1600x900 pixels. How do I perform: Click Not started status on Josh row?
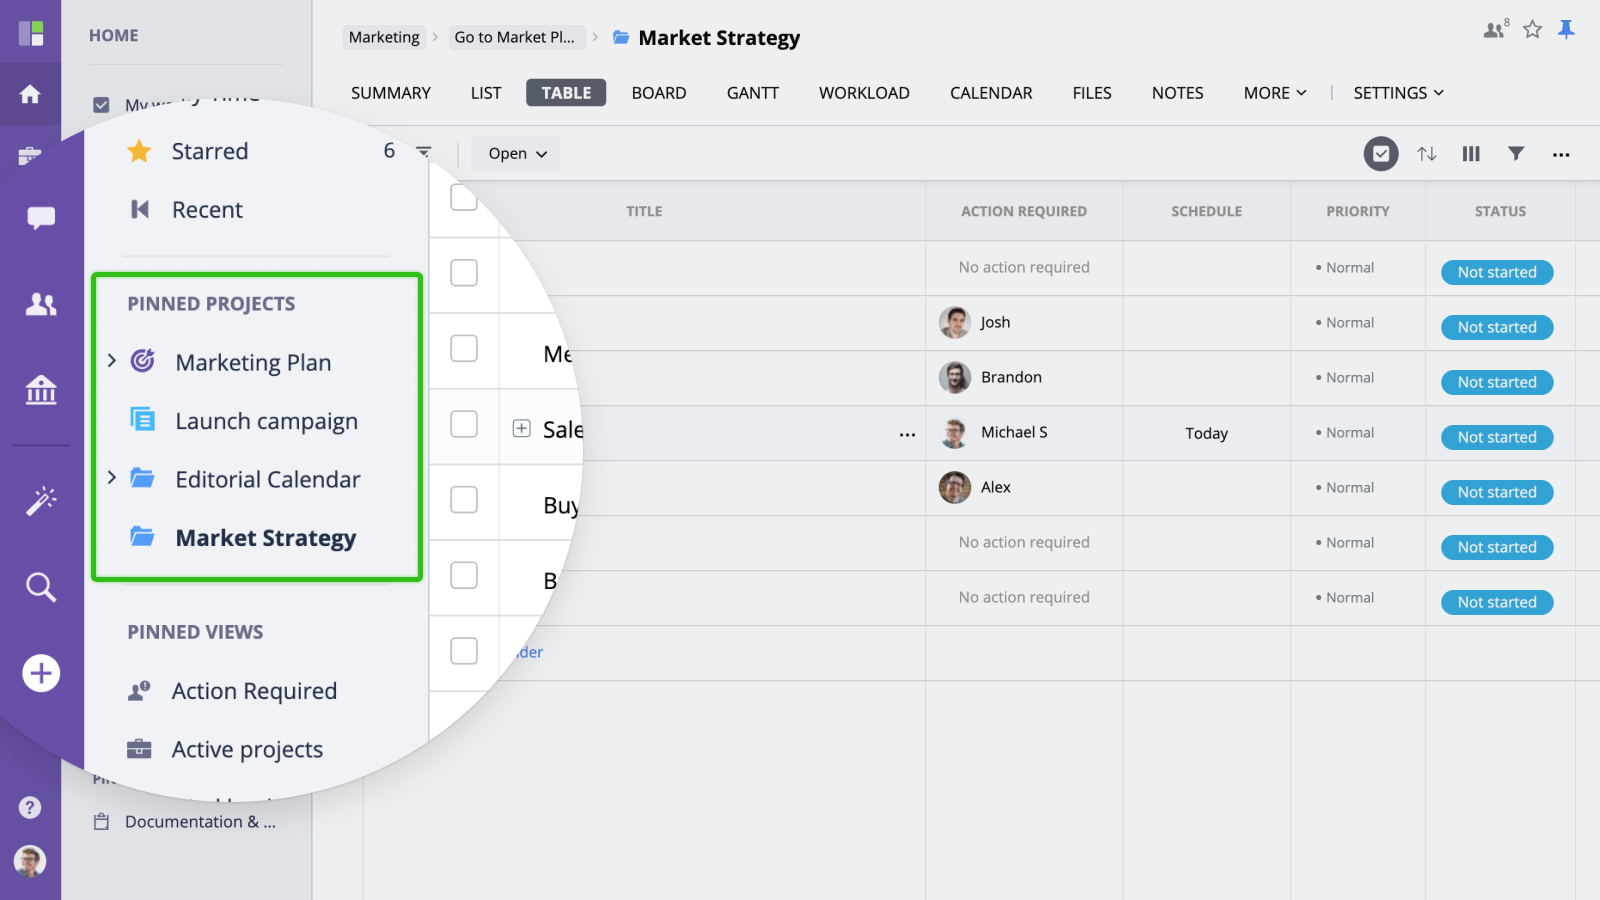(1497, 327)
